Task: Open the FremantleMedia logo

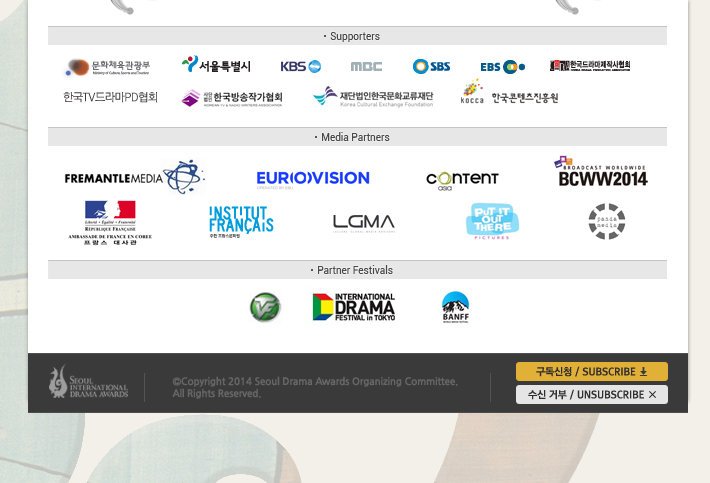Action: [134, 177]
